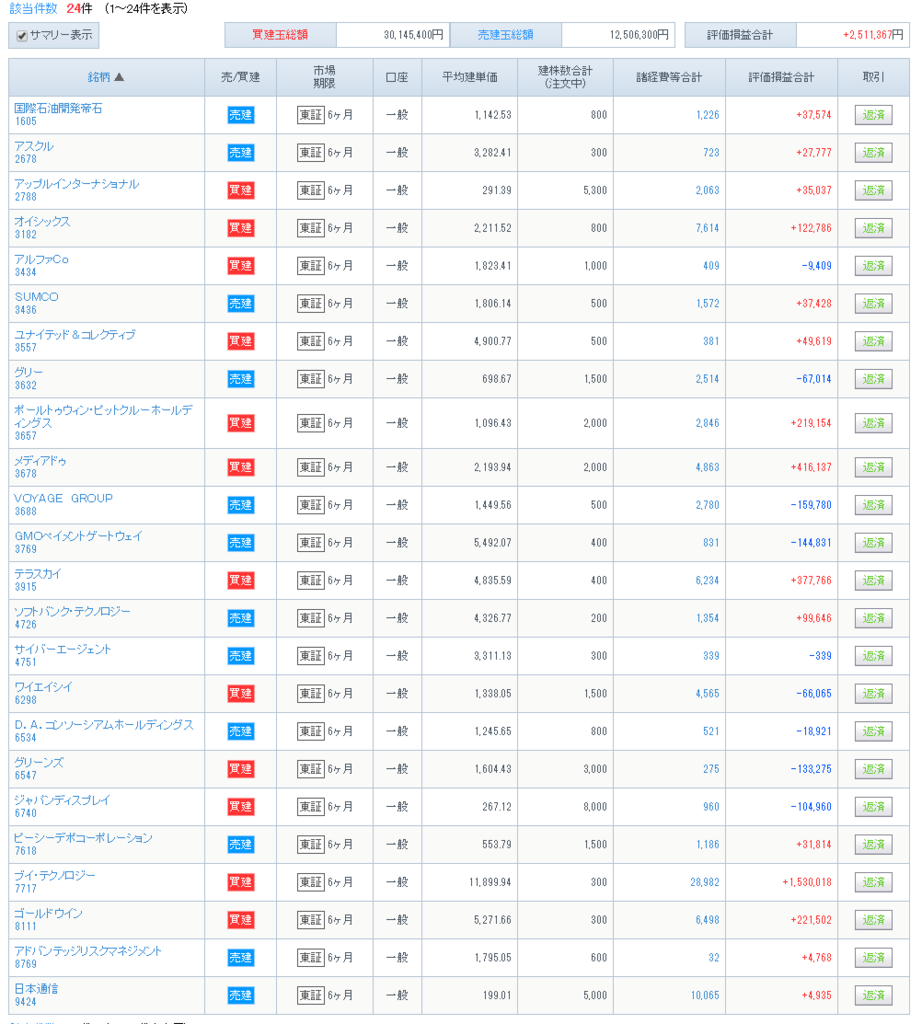
Task: Open グリー stock link
Action: tap(29, 372)
